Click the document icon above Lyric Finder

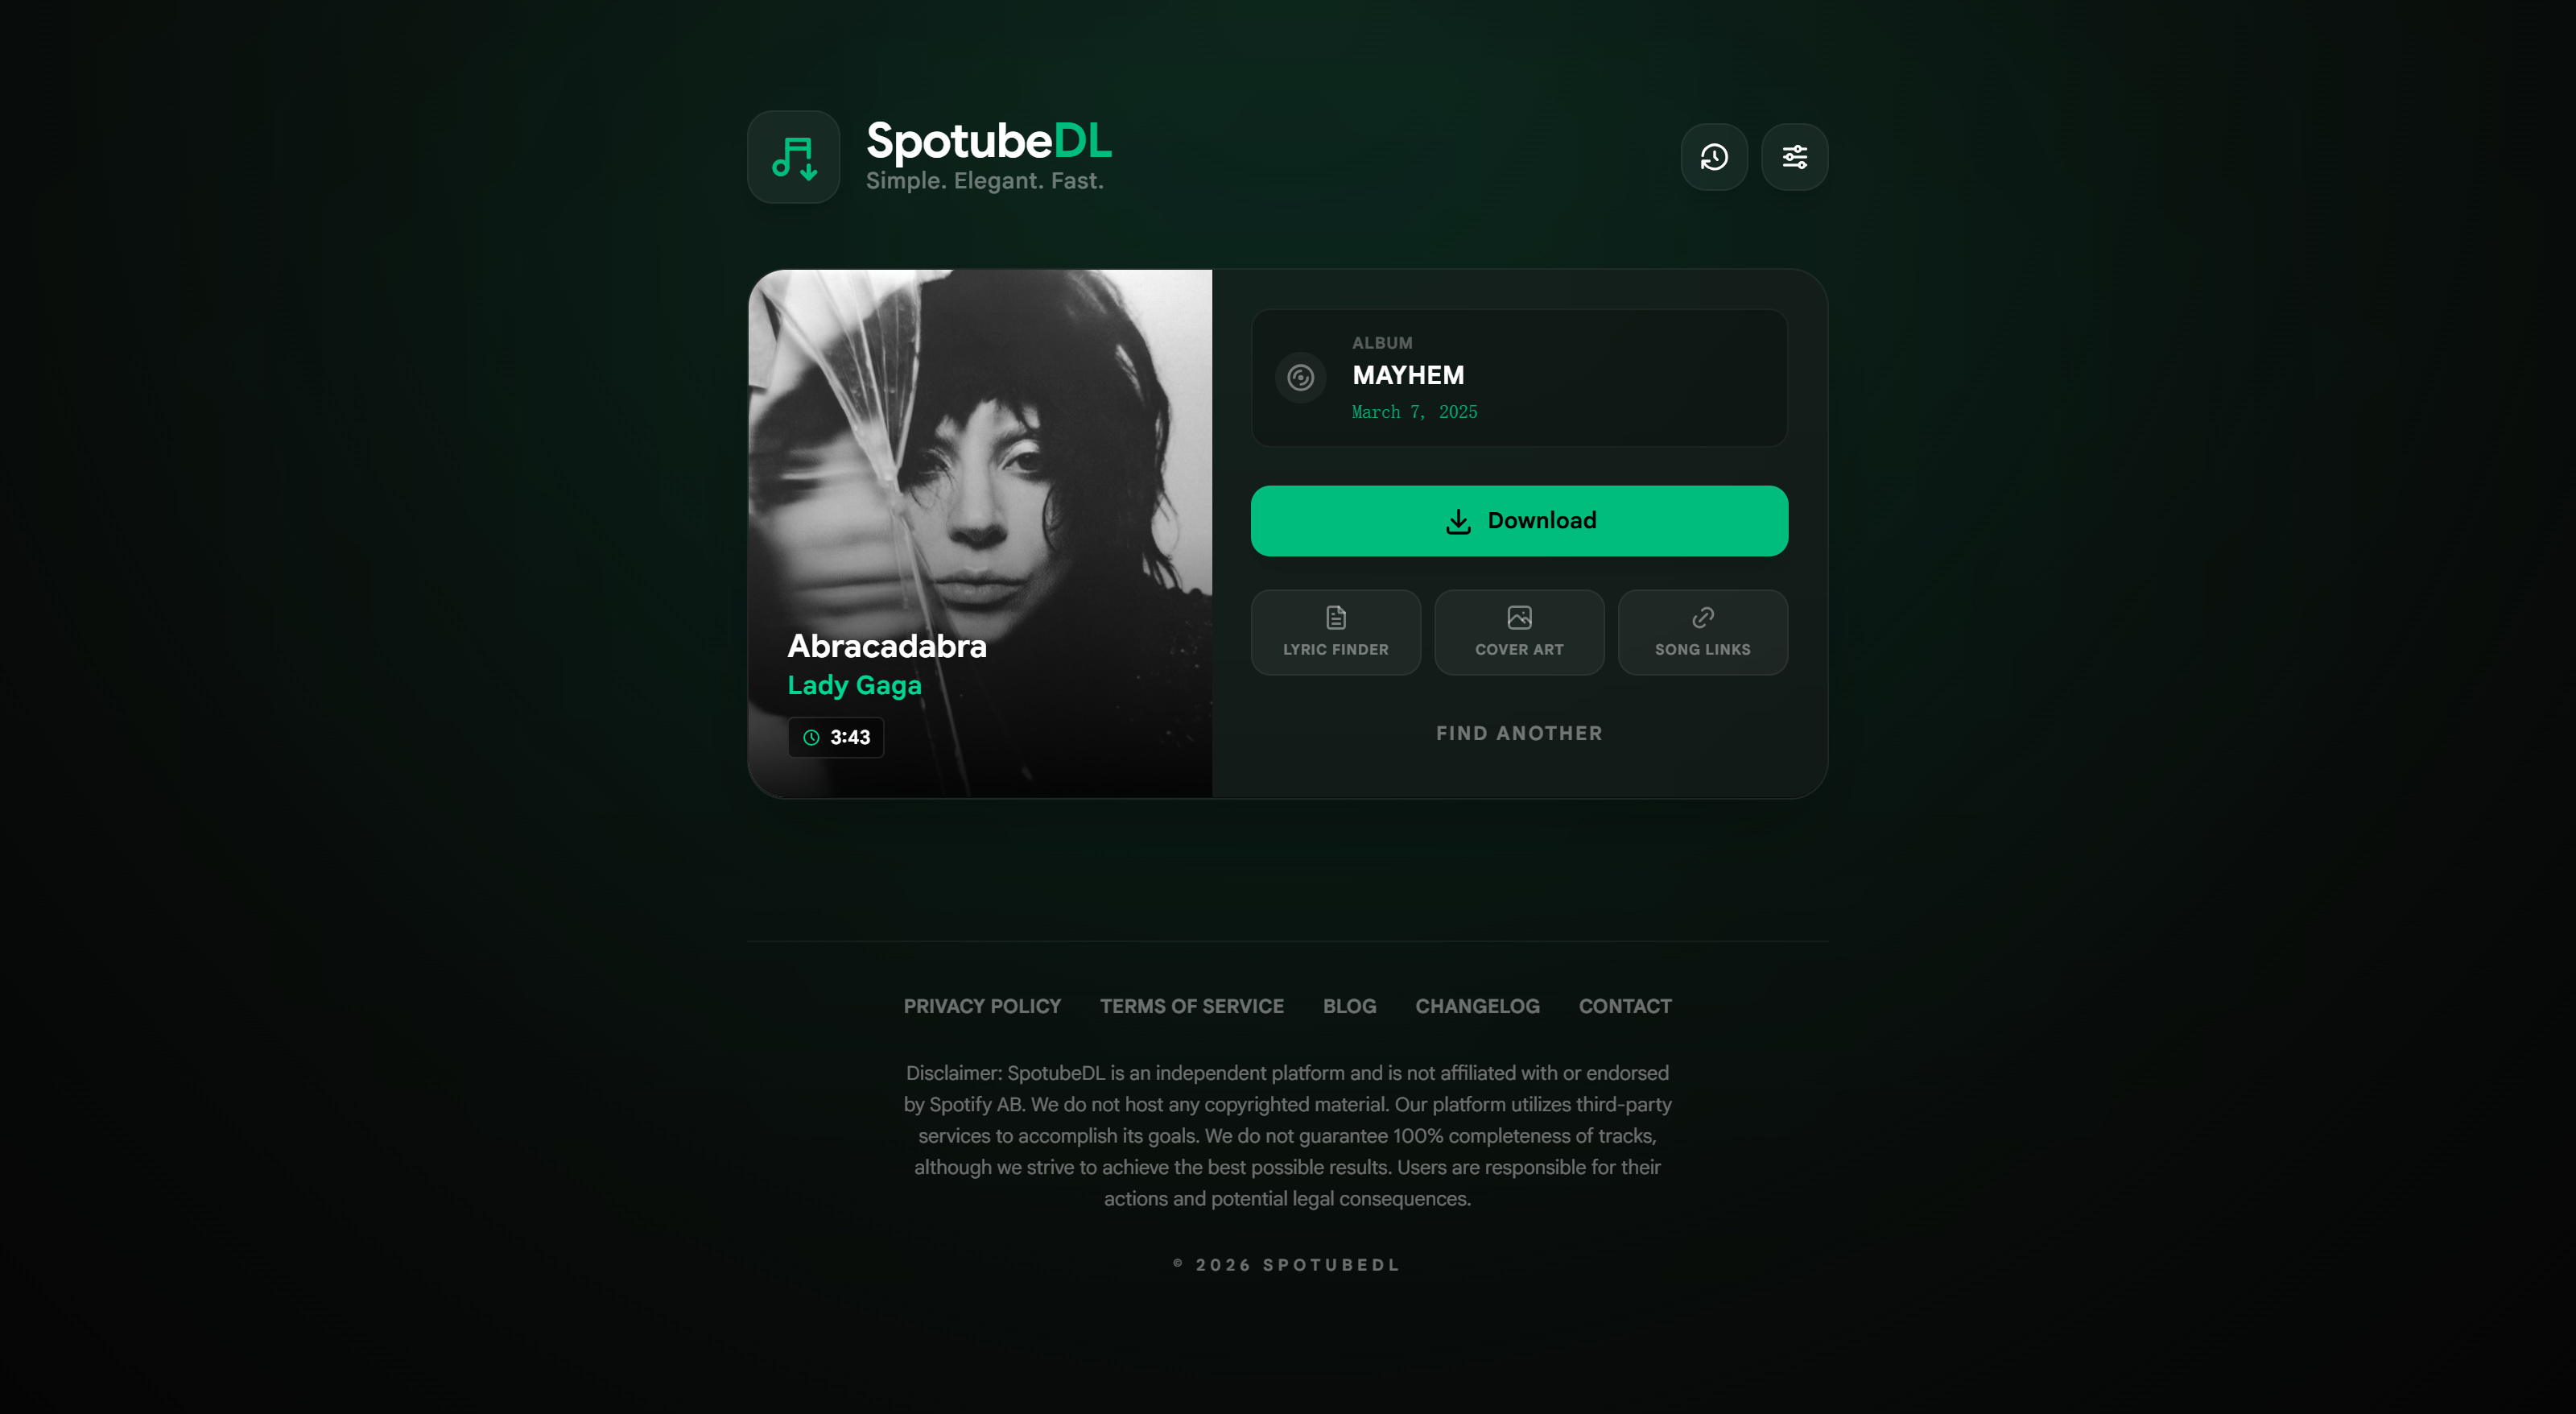1336,617
